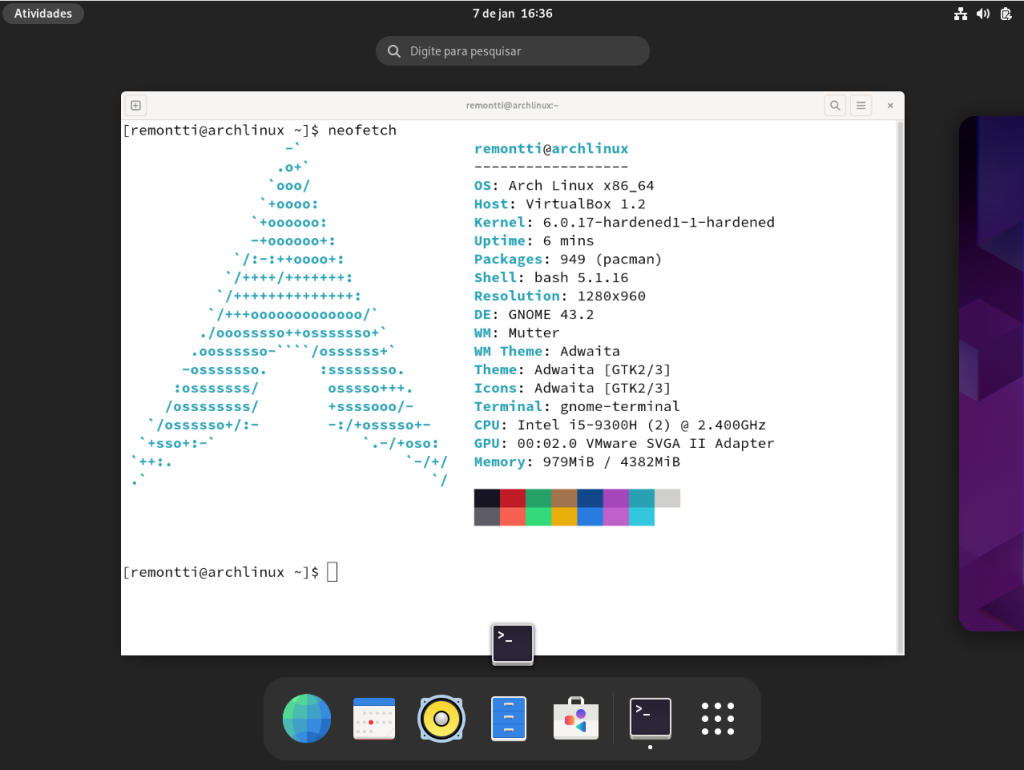The width and height of the screenshot is (1024, 770).
Task: Open the terminal search with the magnifier button
Action: (835, 104)
